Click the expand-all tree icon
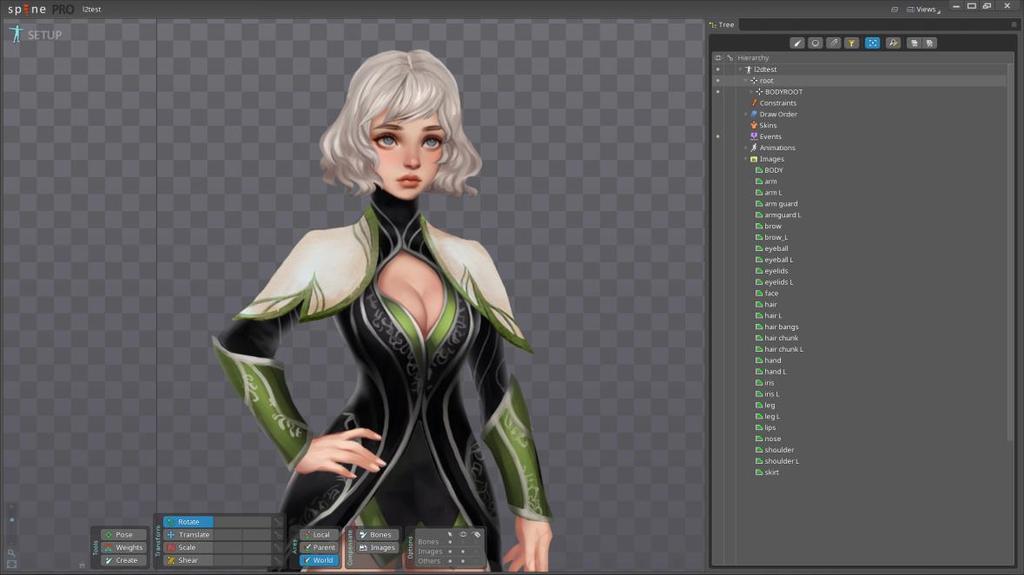This screenshot has width=1024, height=575. tap(914, 43)
